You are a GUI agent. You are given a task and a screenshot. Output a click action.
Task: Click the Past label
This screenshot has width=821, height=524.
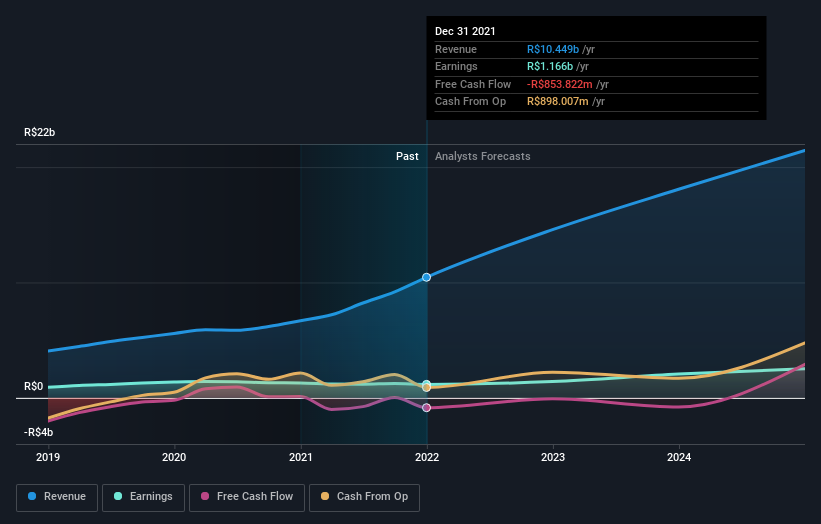point(407,157)
